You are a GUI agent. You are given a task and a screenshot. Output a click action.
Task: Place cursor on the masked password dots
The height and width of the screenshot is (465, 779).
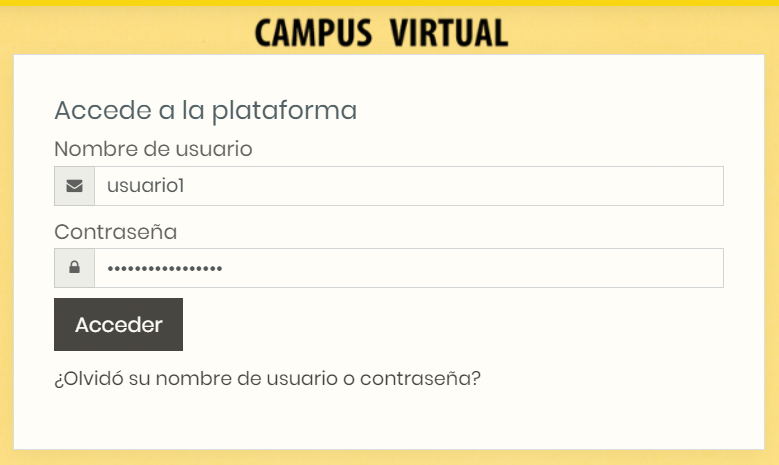(164, 269)
